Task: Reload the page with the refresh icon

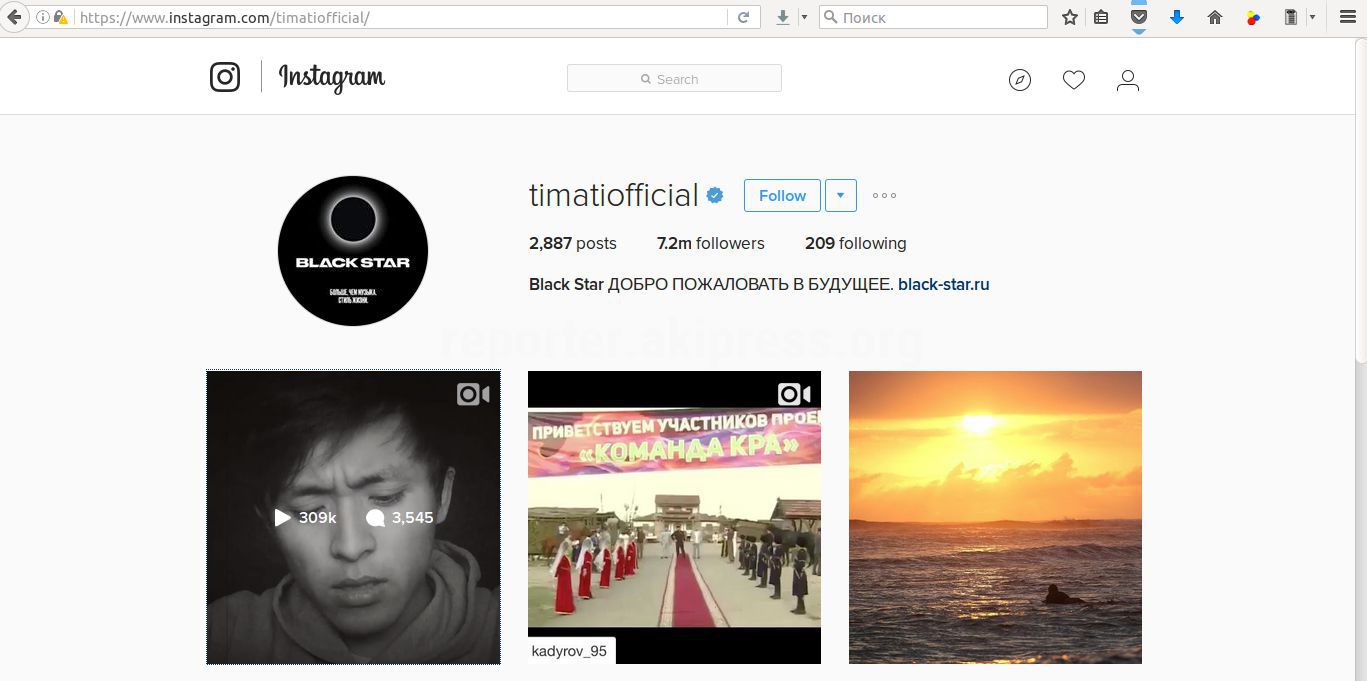Action: [743, 17]
